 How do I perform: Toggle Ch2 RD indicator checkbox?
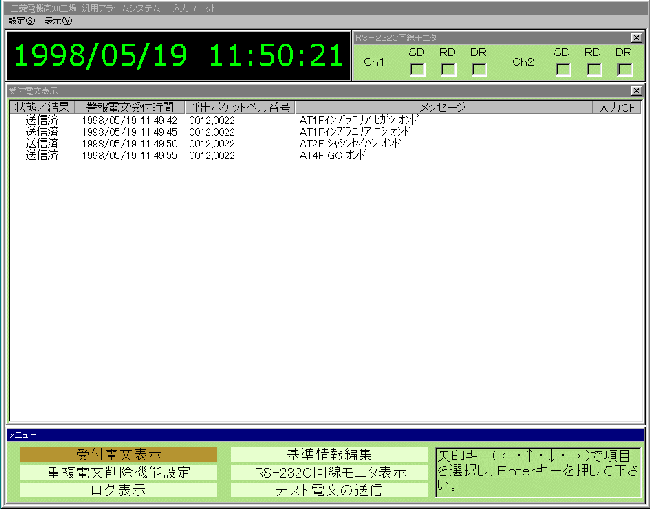[x=594, y=69]
